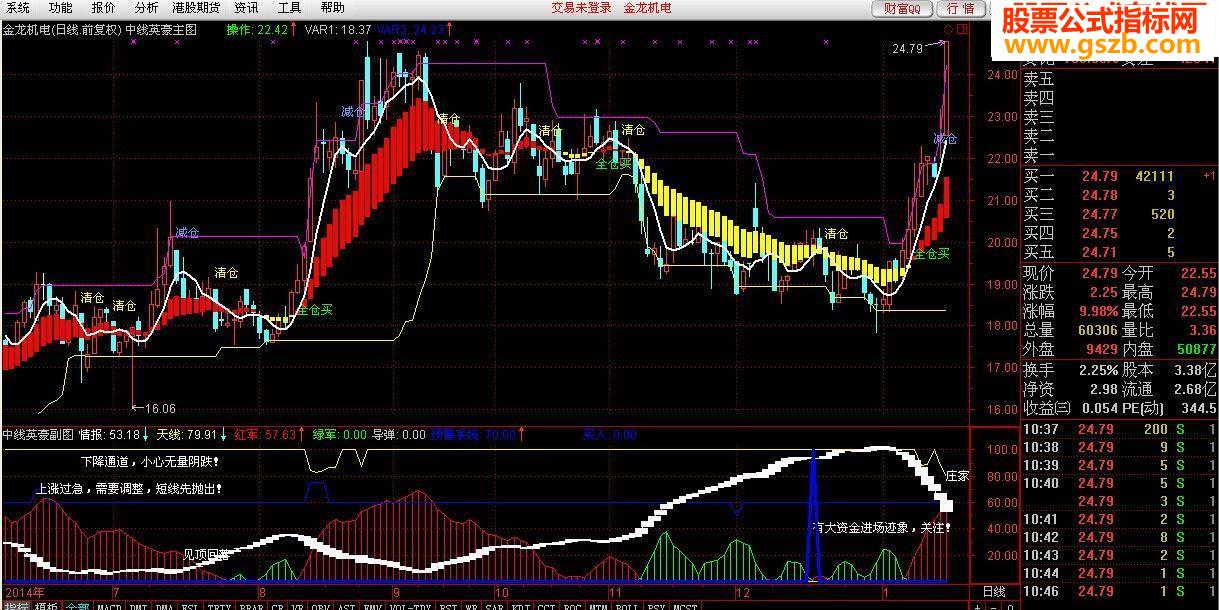The height and width of the screenshot is (610, 1219).
Task: Click the 操作: 22.42 indicator value
Action: pyautogui.click(x=258, y=30)
